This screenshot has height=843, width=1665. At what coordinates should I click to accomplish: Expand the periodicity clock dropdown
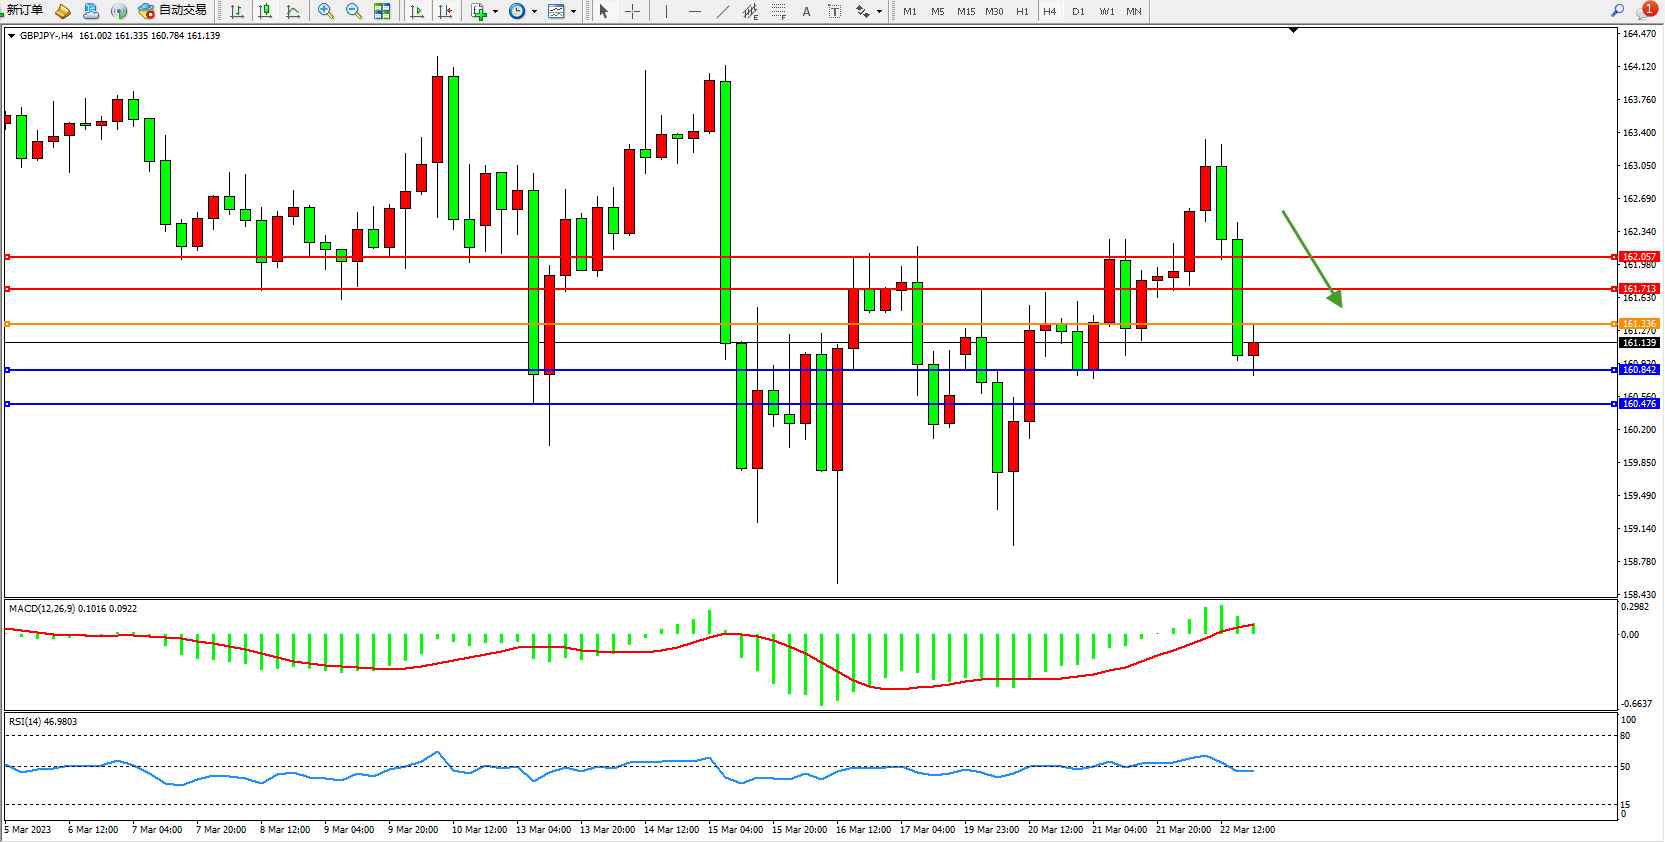click(x=534, y=12)
